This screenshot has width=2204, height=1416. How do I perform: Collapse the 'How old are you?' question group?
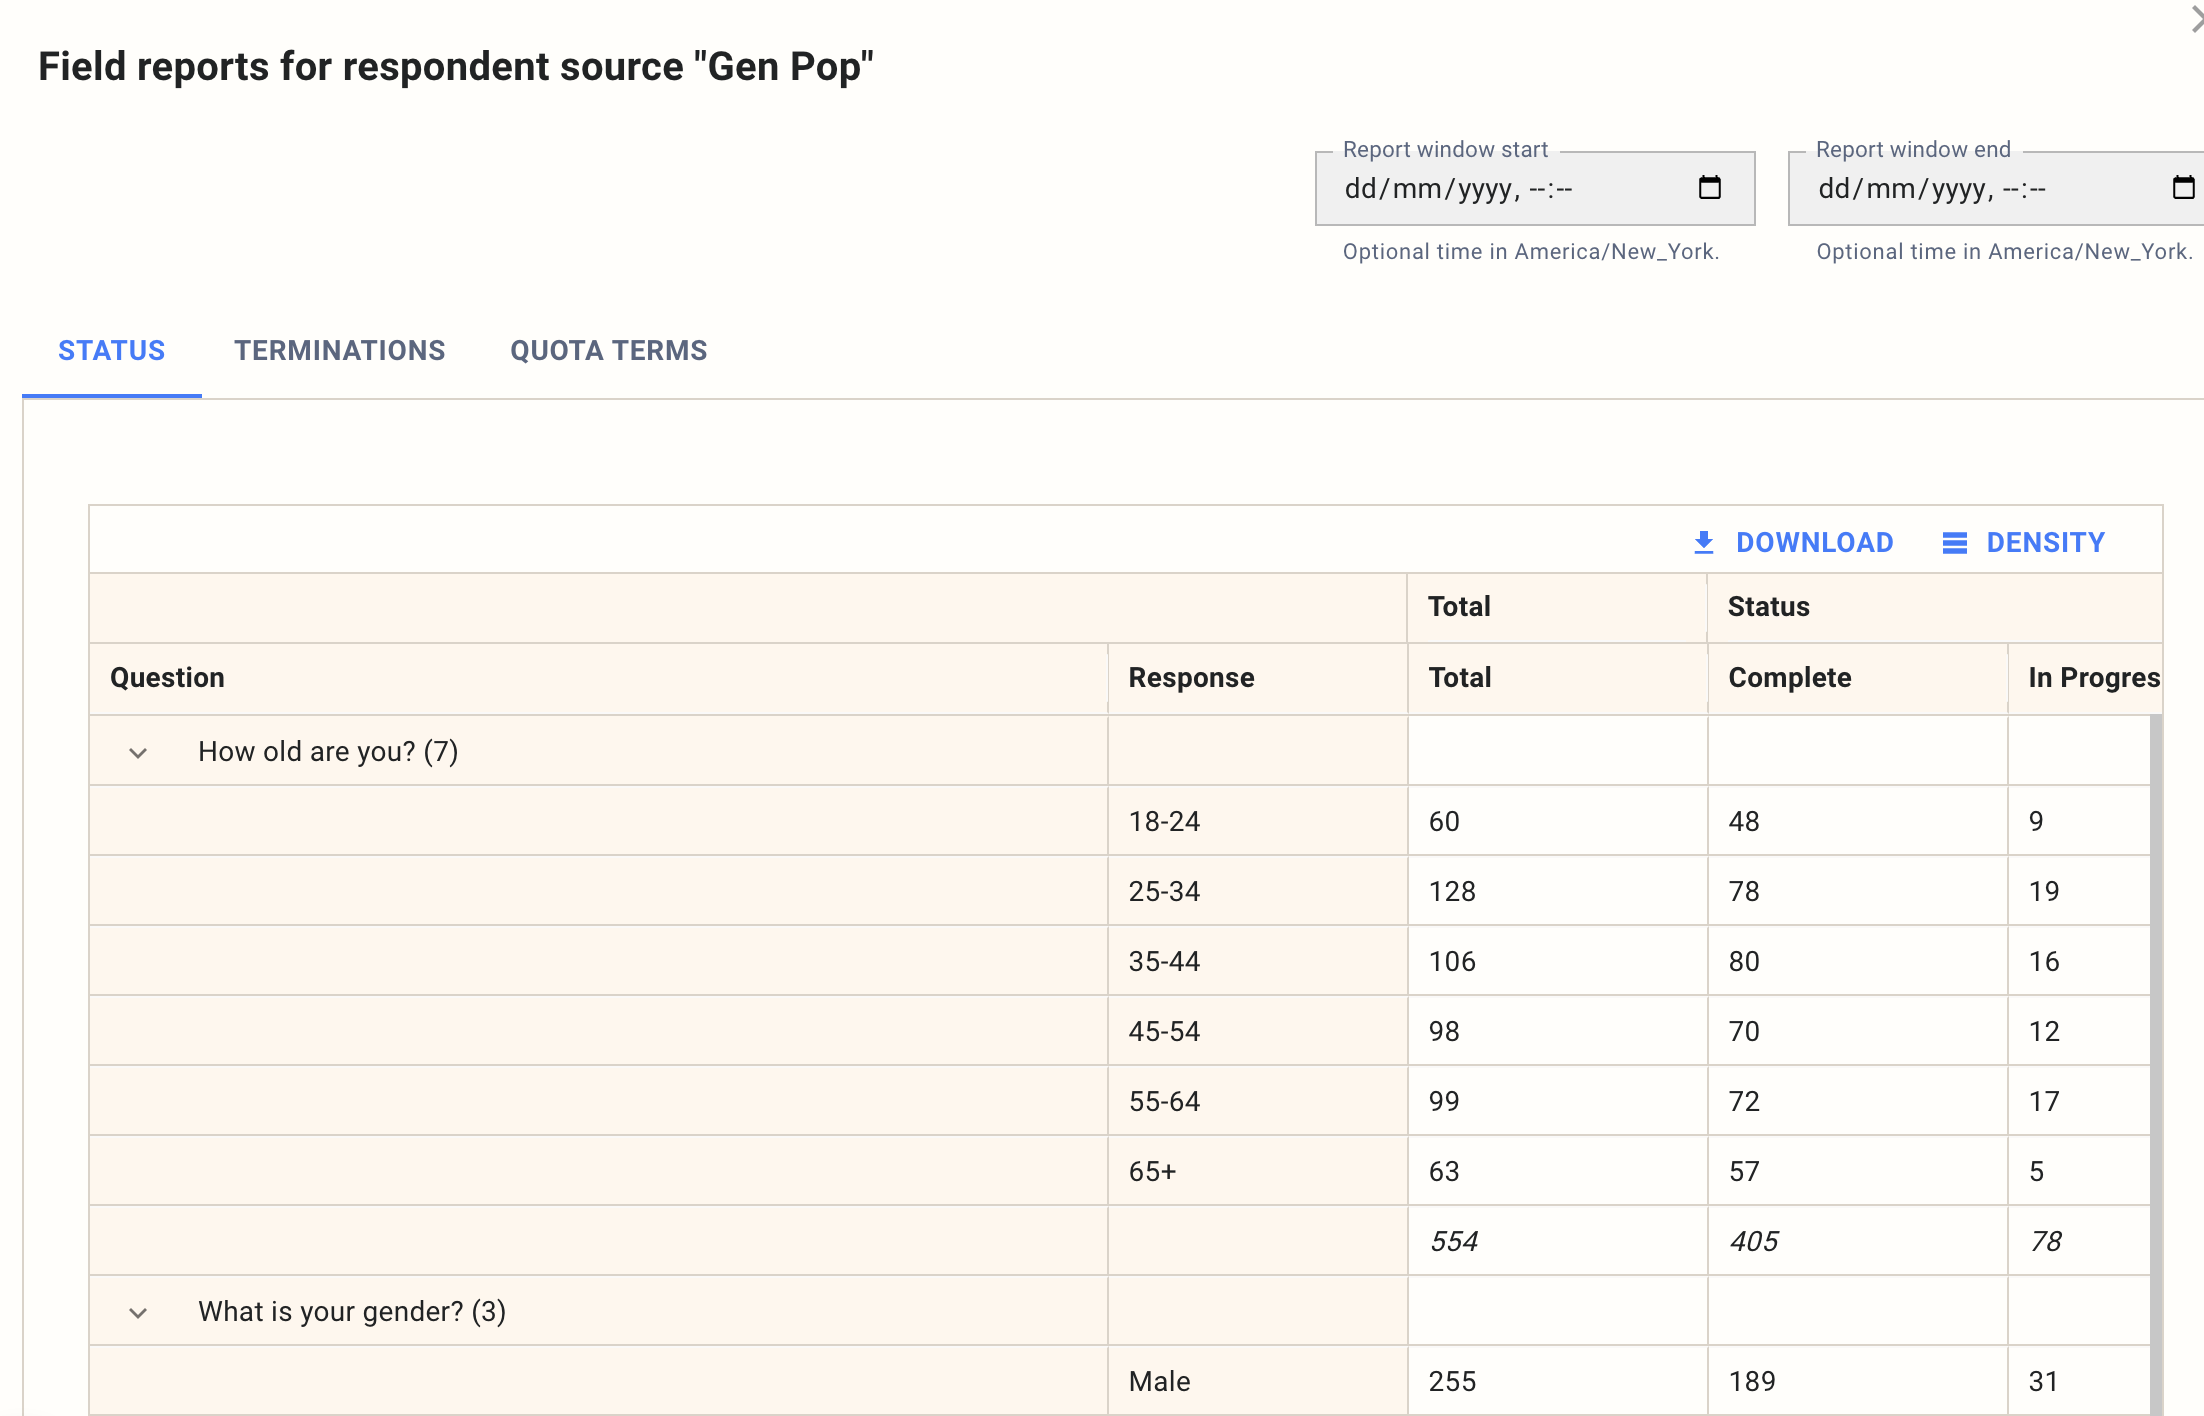coord(137,752)
